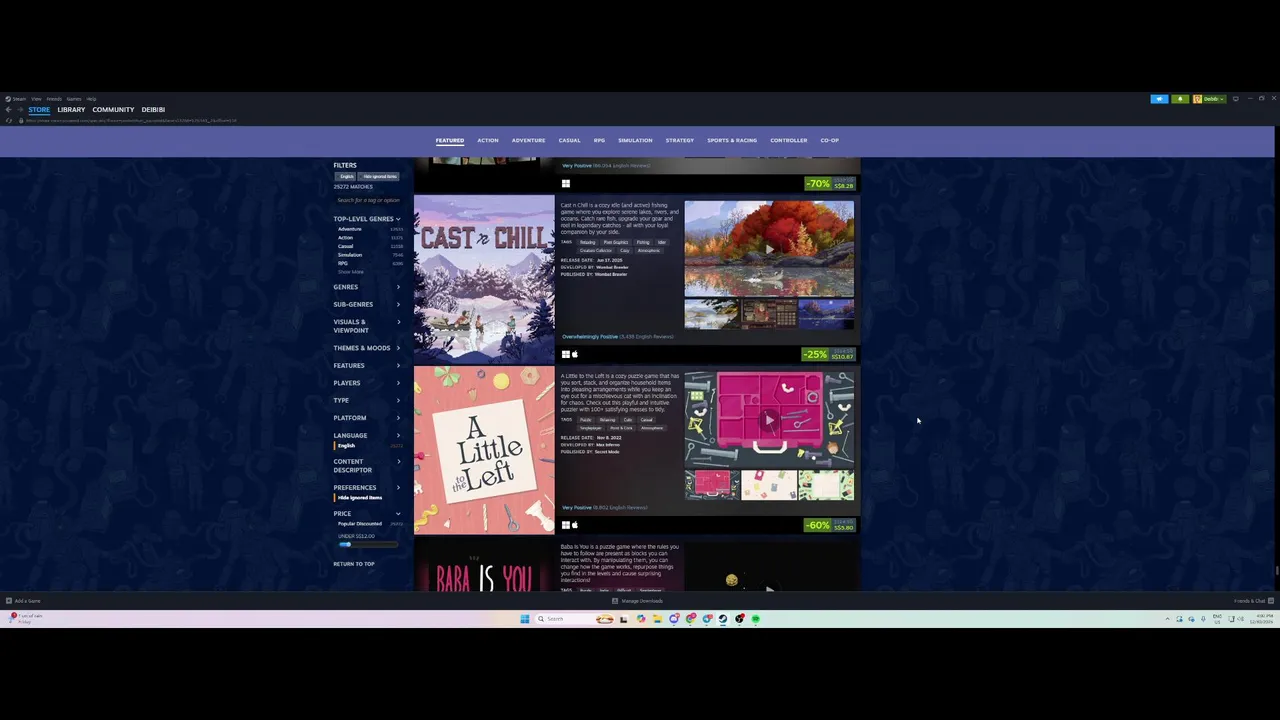Click Return to Top link
Image resolution: width=1280 pixels, height=720 pixels.
[354, 564]
